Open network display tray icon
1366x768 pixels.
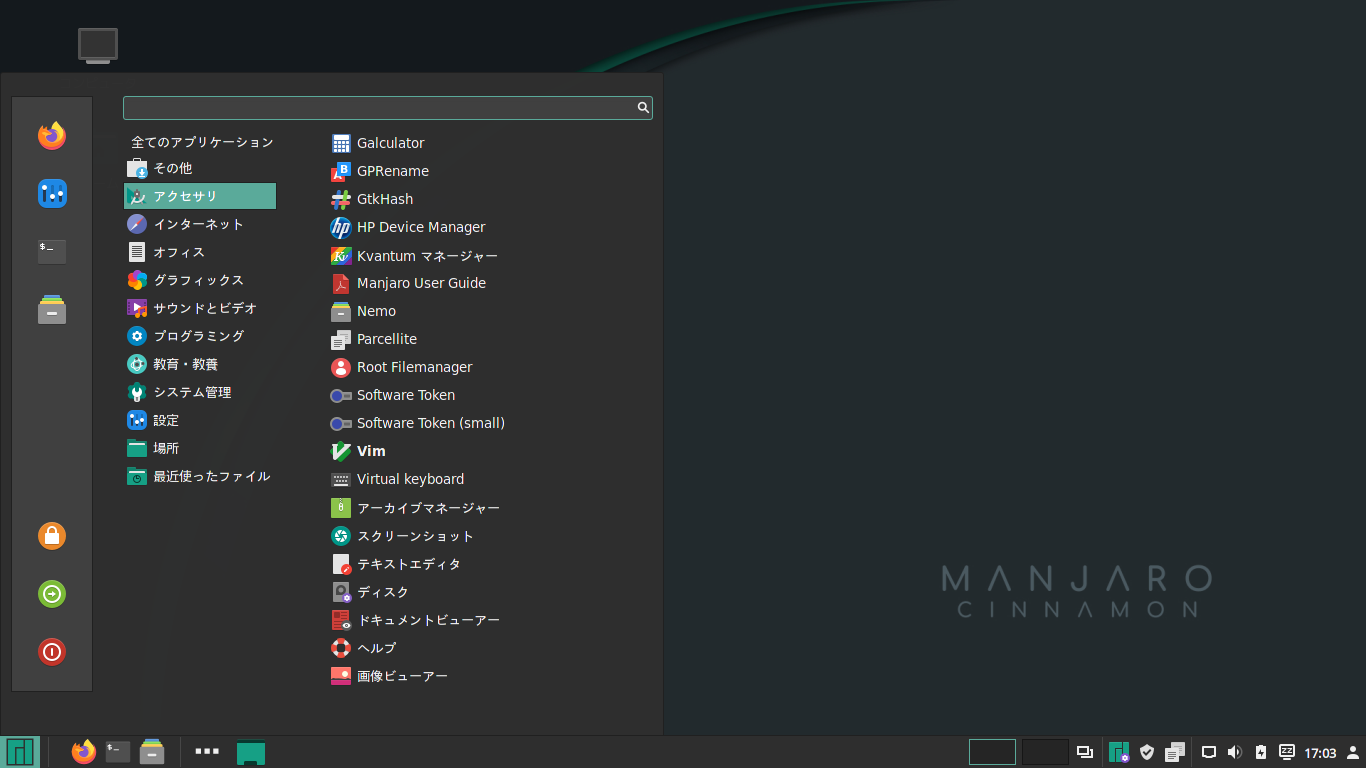click(1208, 752)
